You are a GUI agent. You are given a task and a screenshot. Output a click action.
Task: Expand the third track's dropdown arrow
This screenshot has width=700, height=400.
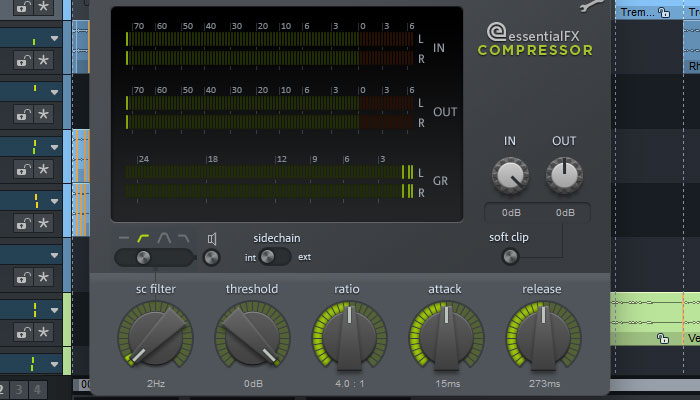[x=55, y=146]
